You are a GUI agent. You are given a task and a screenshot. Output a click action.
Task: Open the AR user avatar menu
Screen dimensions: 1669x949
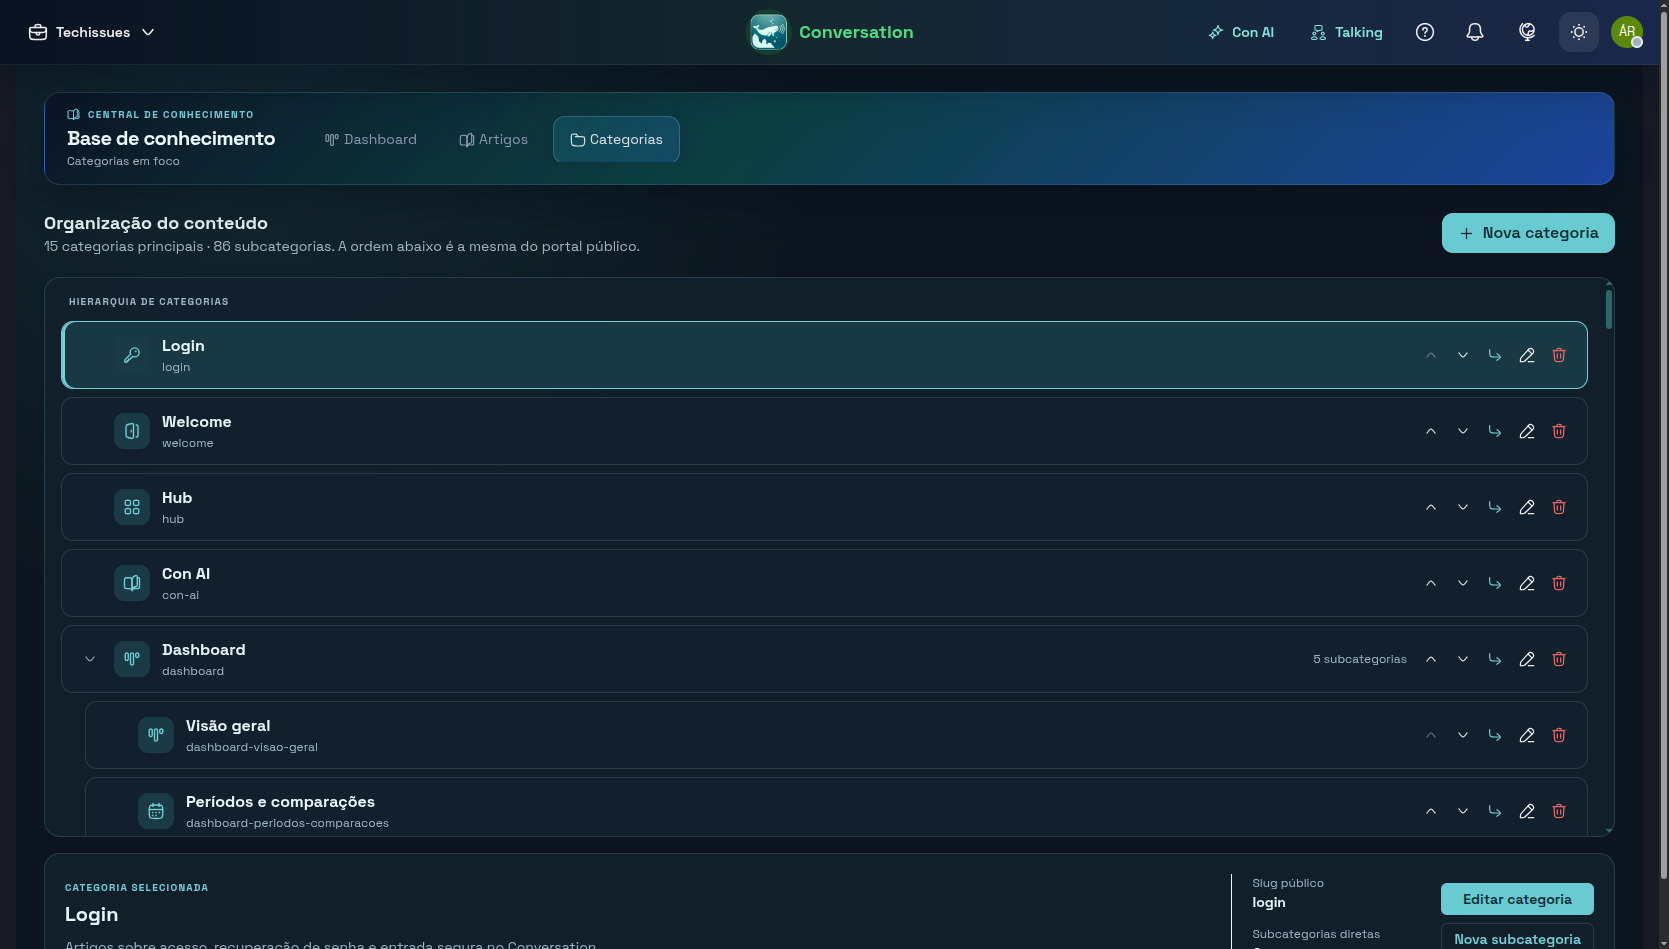click(x=1627, y=32)
